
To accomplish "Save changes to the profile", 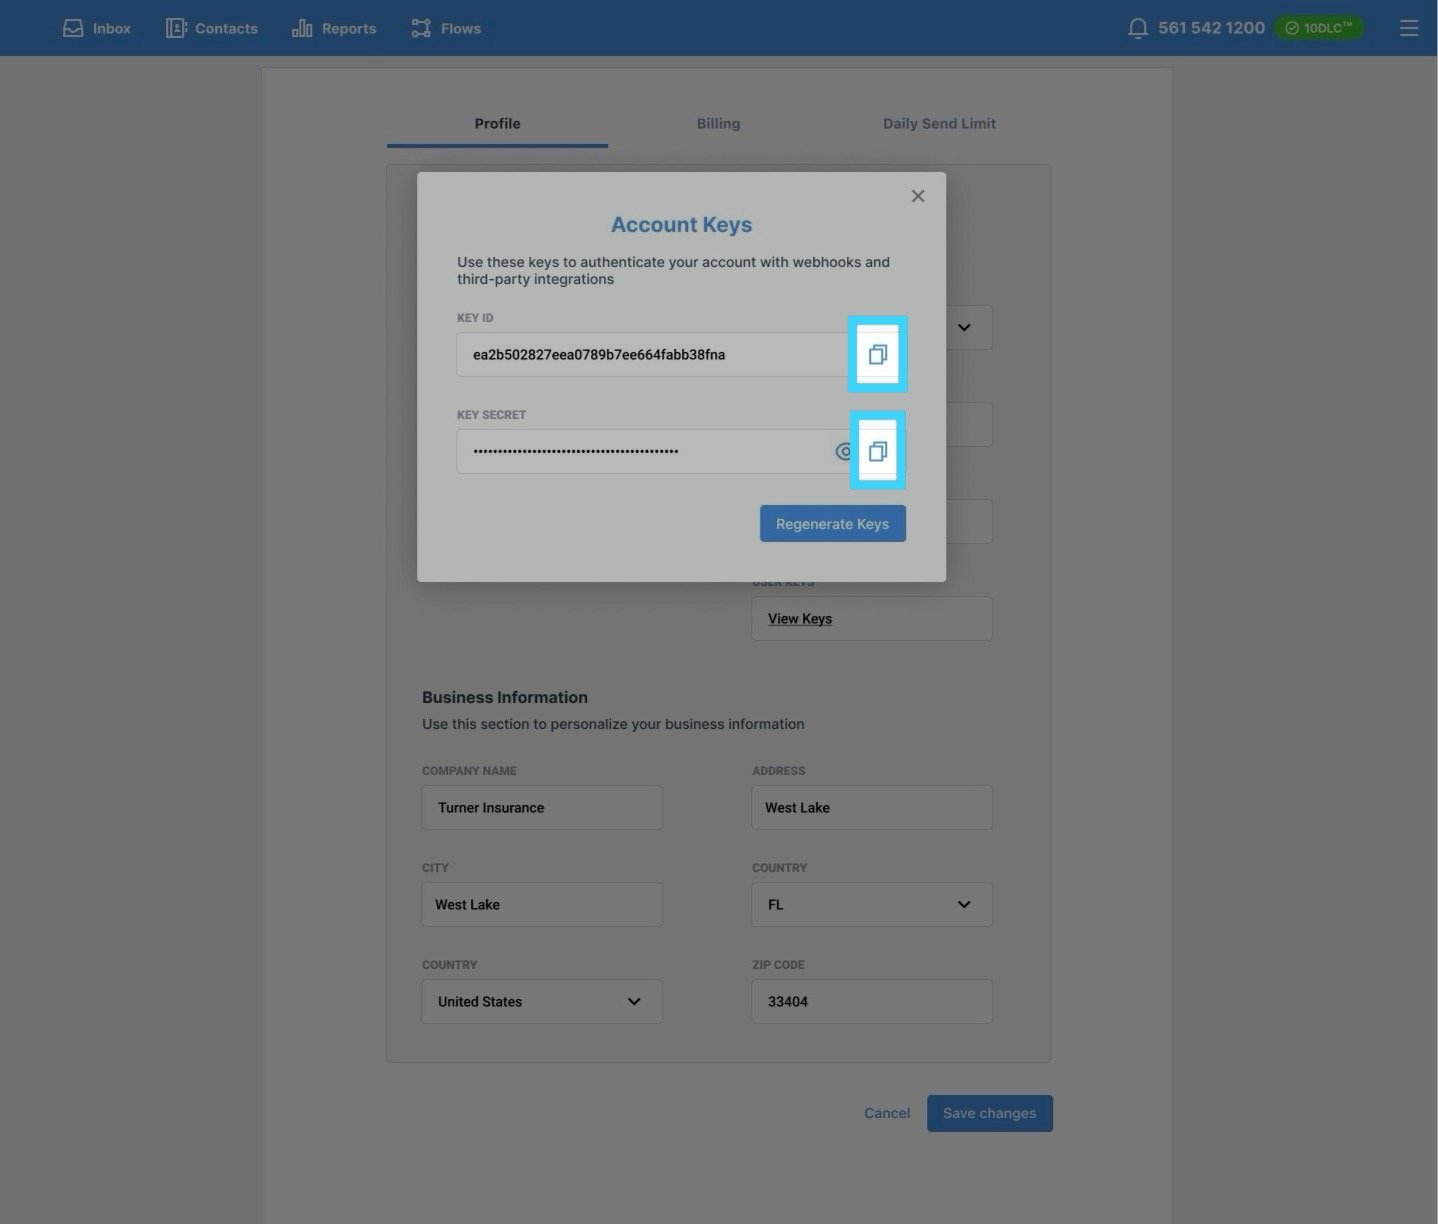I will [x=990, y=1113].
